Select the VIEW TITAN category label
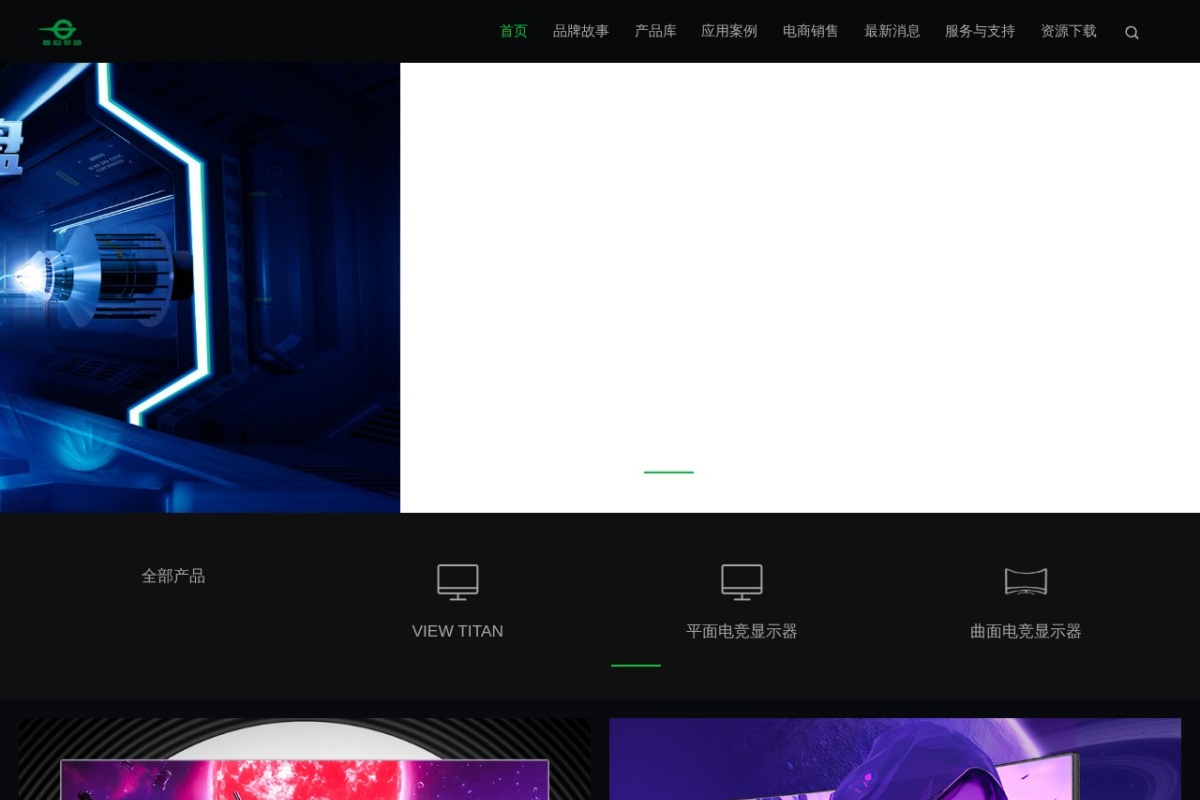This screenshot has height=800, width=1200. pyautogui.click(x=458, y=631)
